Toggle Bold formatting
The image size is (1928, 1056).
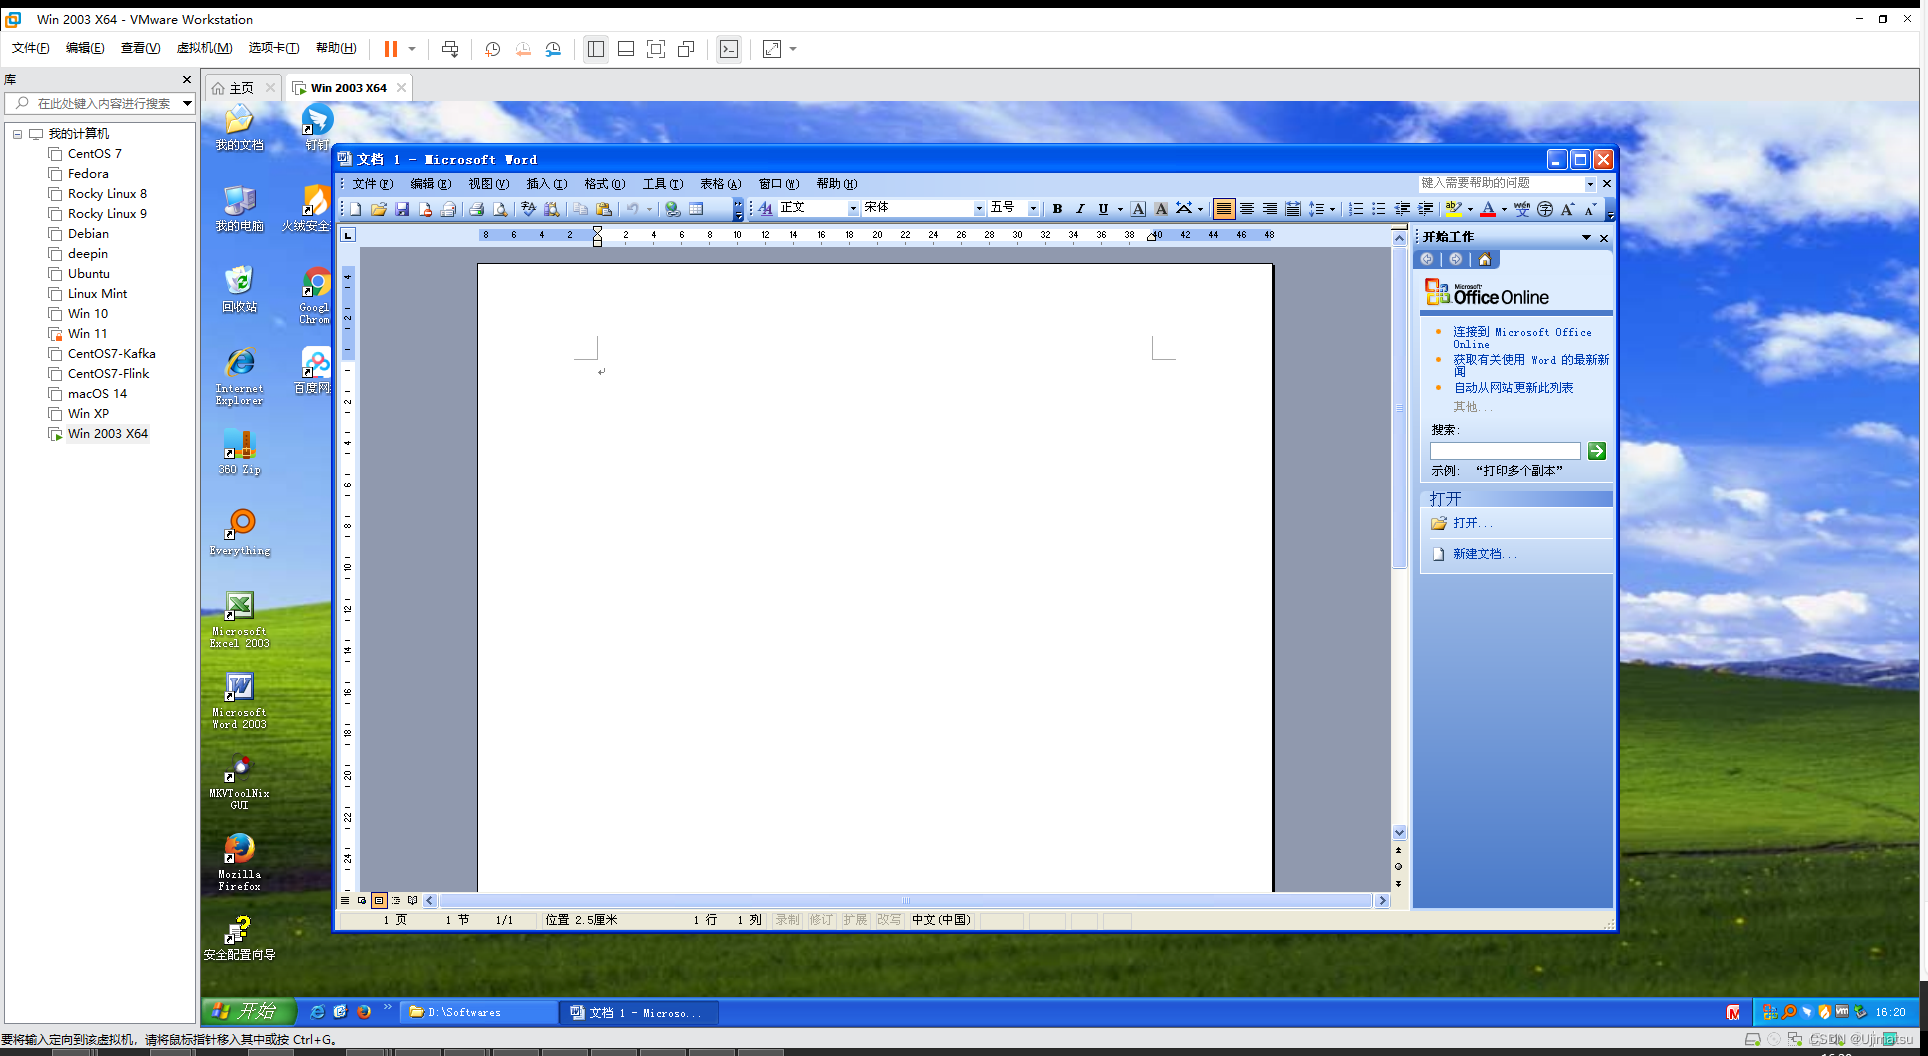[x=1057, y=209]
